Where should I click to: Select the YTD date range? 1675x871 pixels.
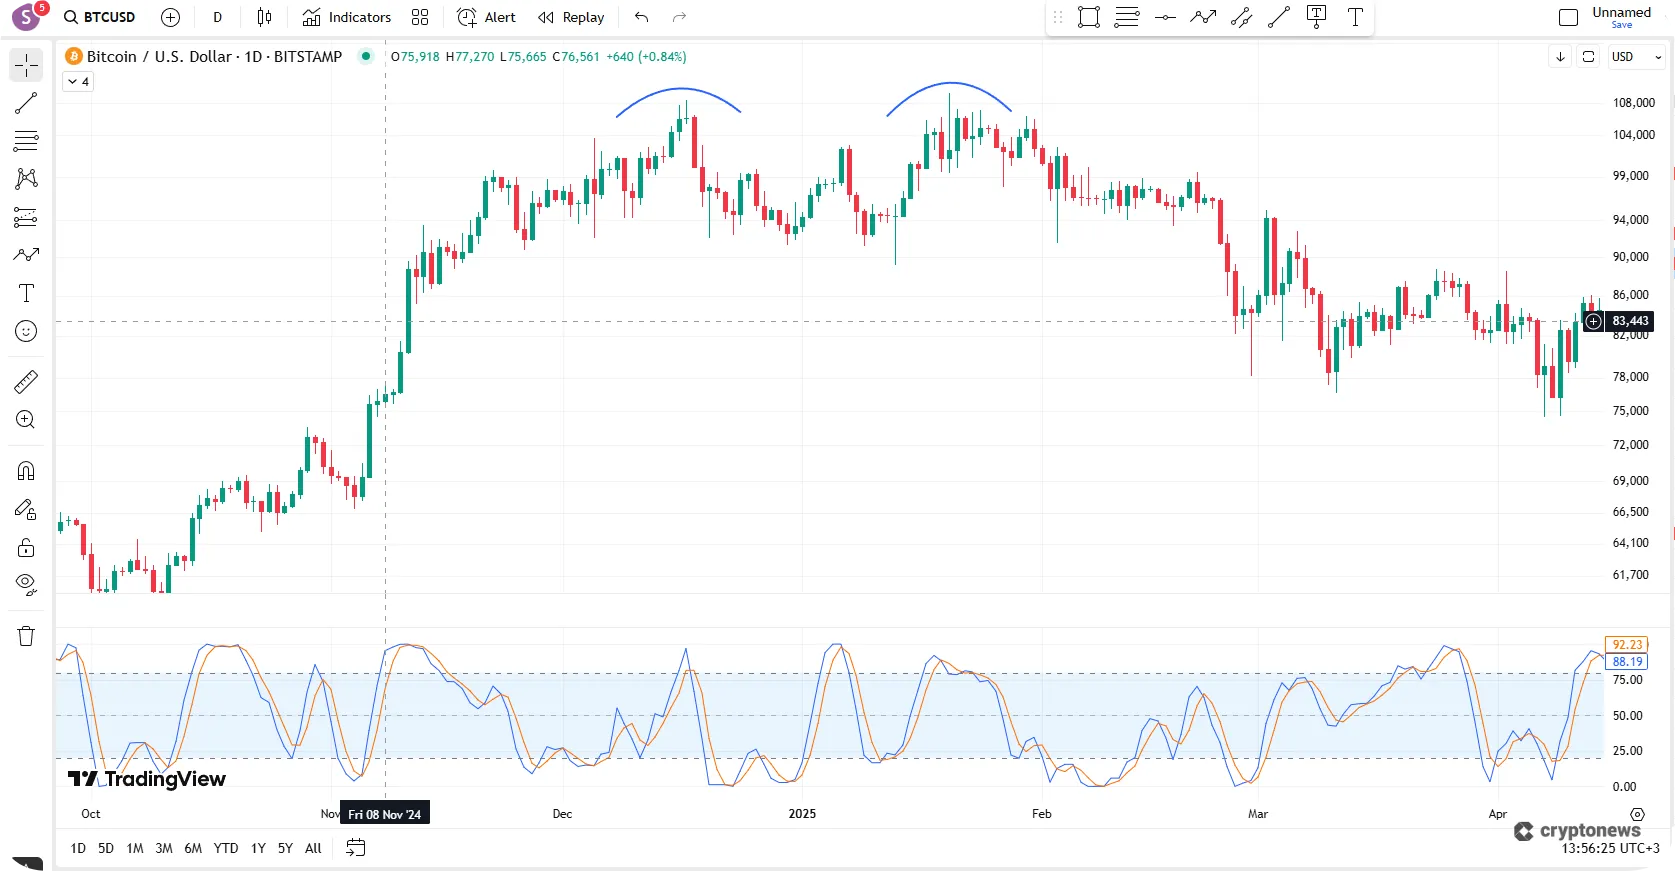click(226, 848)
